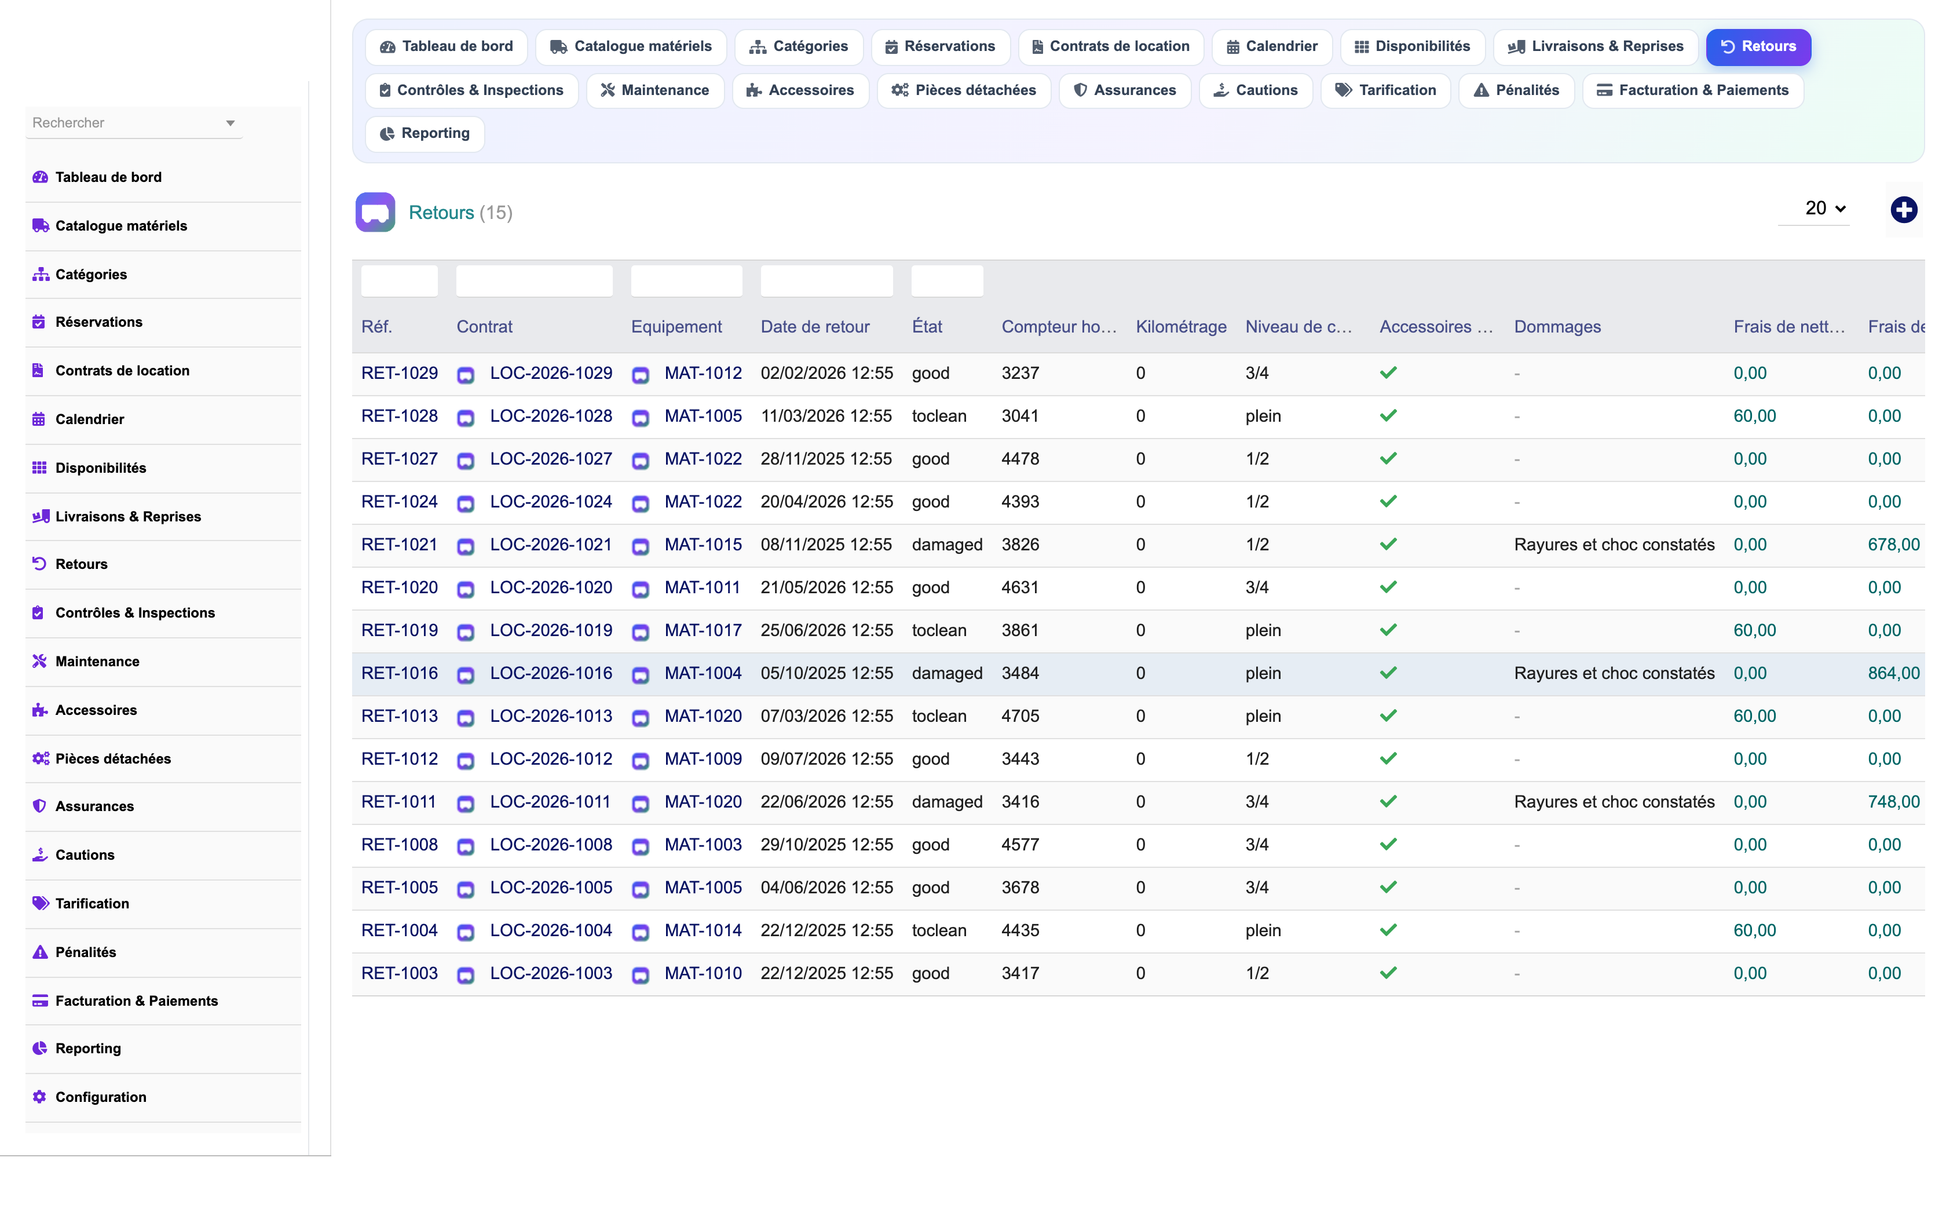This screenshot has width=1946, height=1205.
Task: Click accessories checkmark in RET-1003 row
Action: [1388, 973]
